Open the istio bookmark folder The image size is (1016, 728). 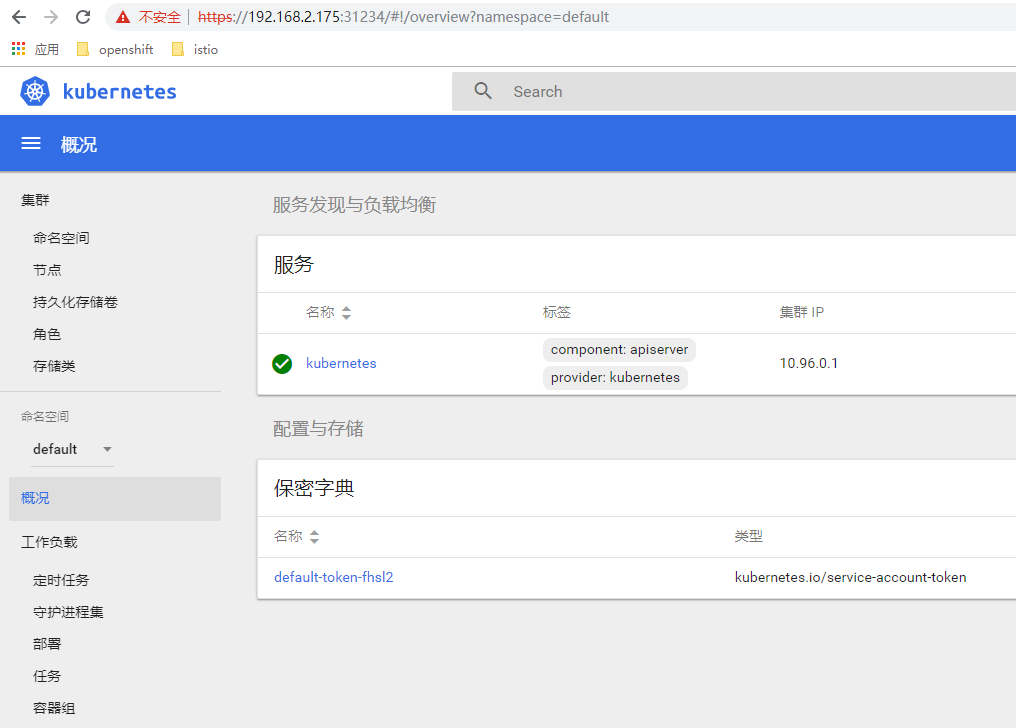[194, 49]
